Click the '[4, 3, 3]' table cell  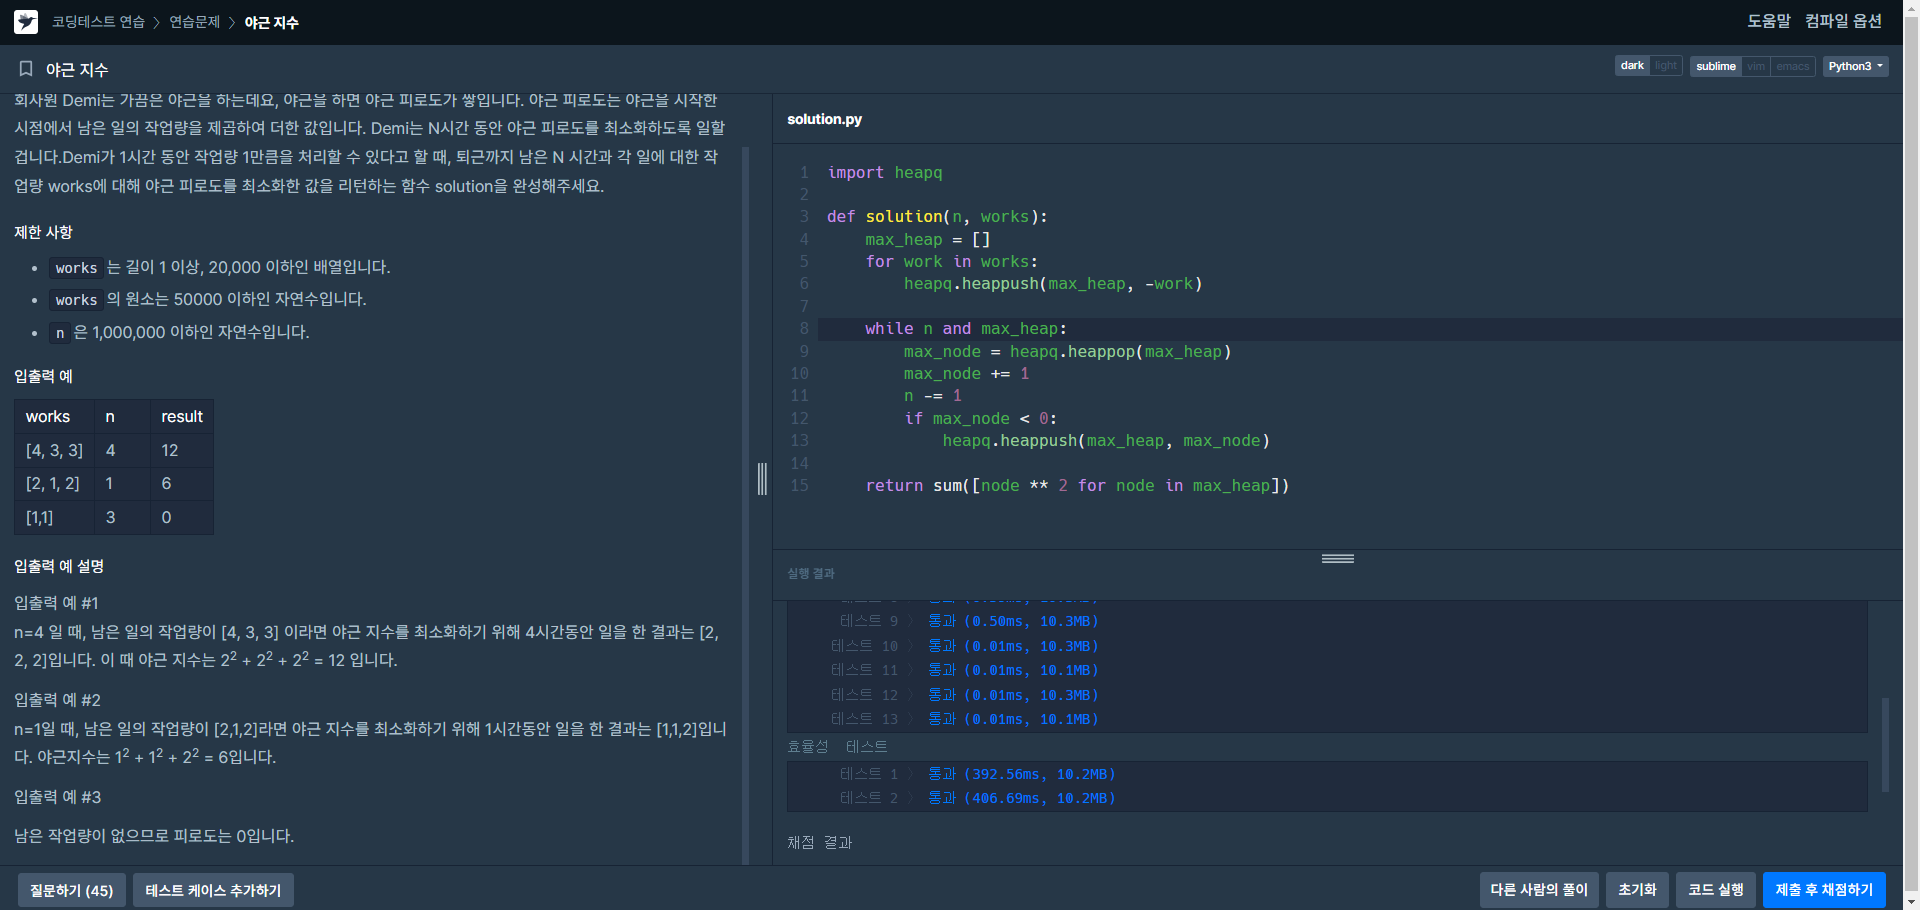pos(54,450)
